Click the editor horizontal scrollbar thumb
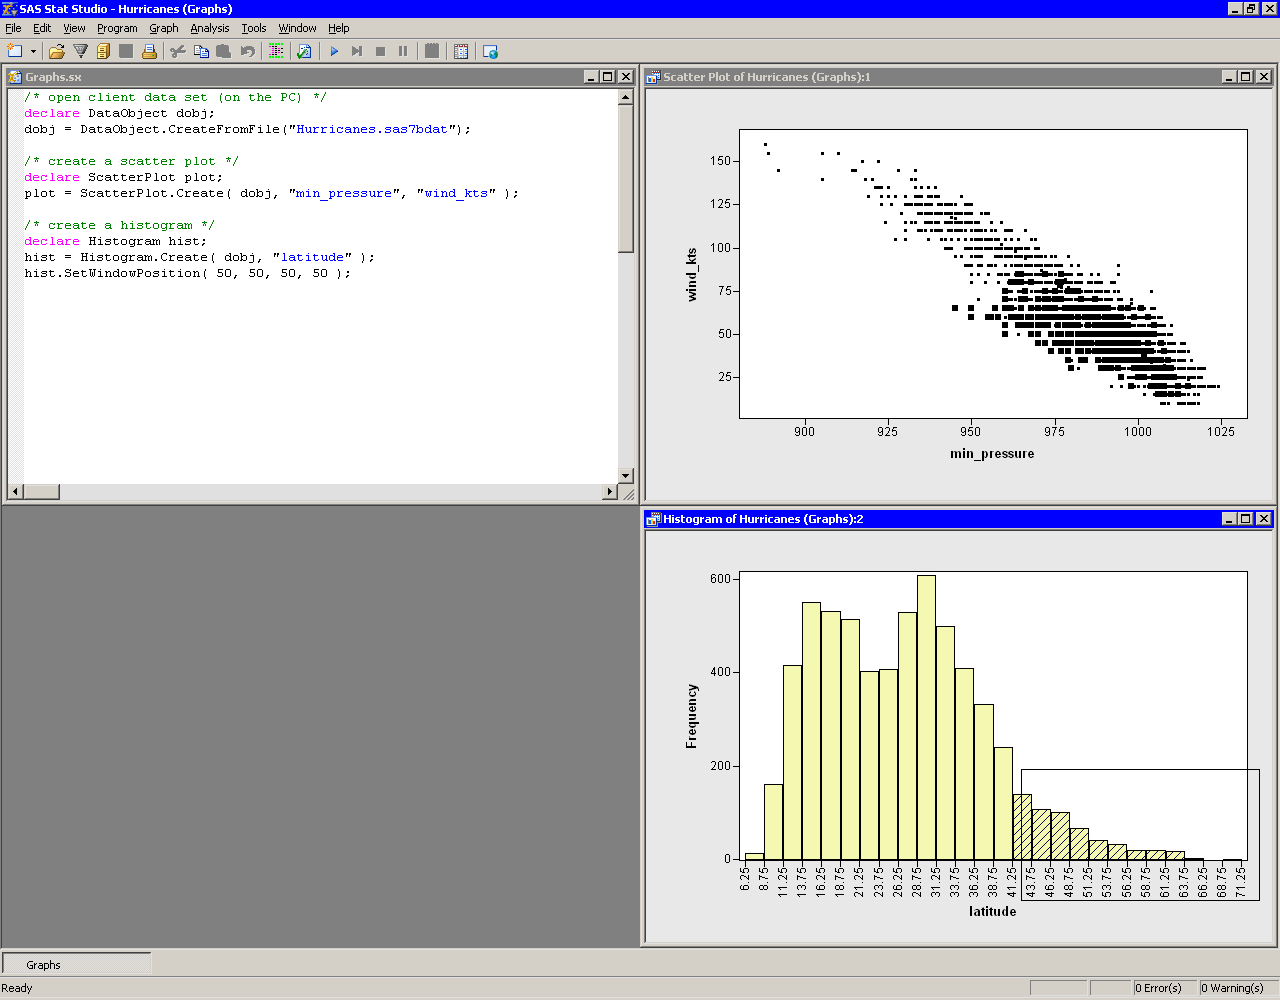 coord(41,492)
